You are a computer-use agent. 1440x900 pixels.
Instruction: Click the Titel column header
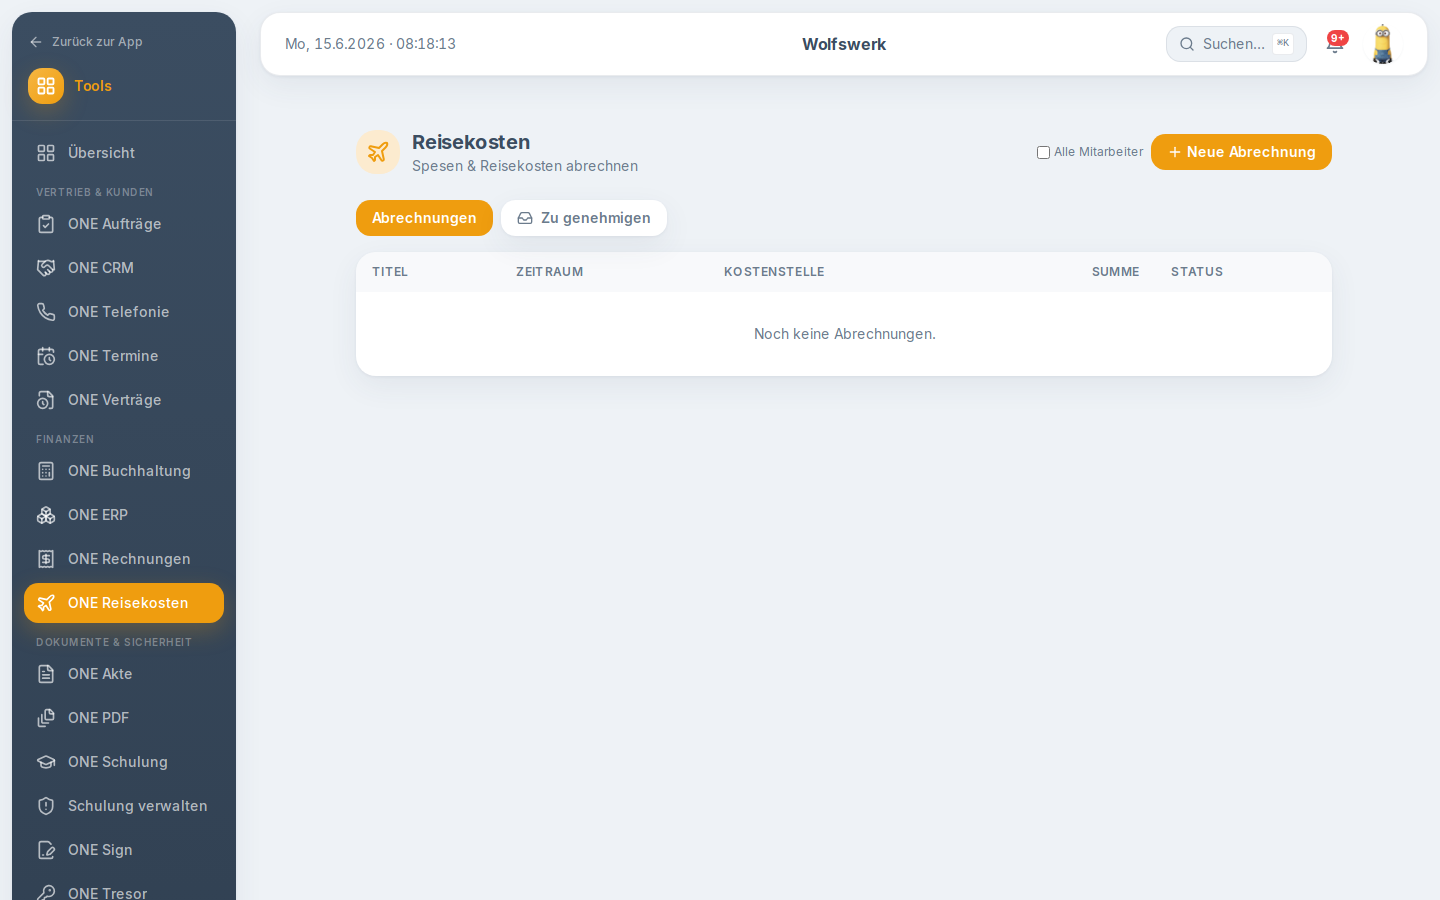[390, 272]
